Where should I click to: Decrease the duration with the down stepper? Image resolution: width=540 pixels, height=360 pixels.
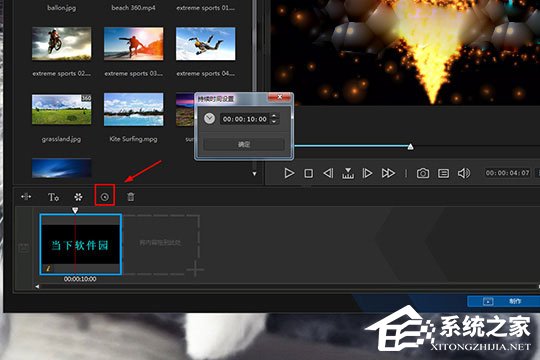pos(274,122)
